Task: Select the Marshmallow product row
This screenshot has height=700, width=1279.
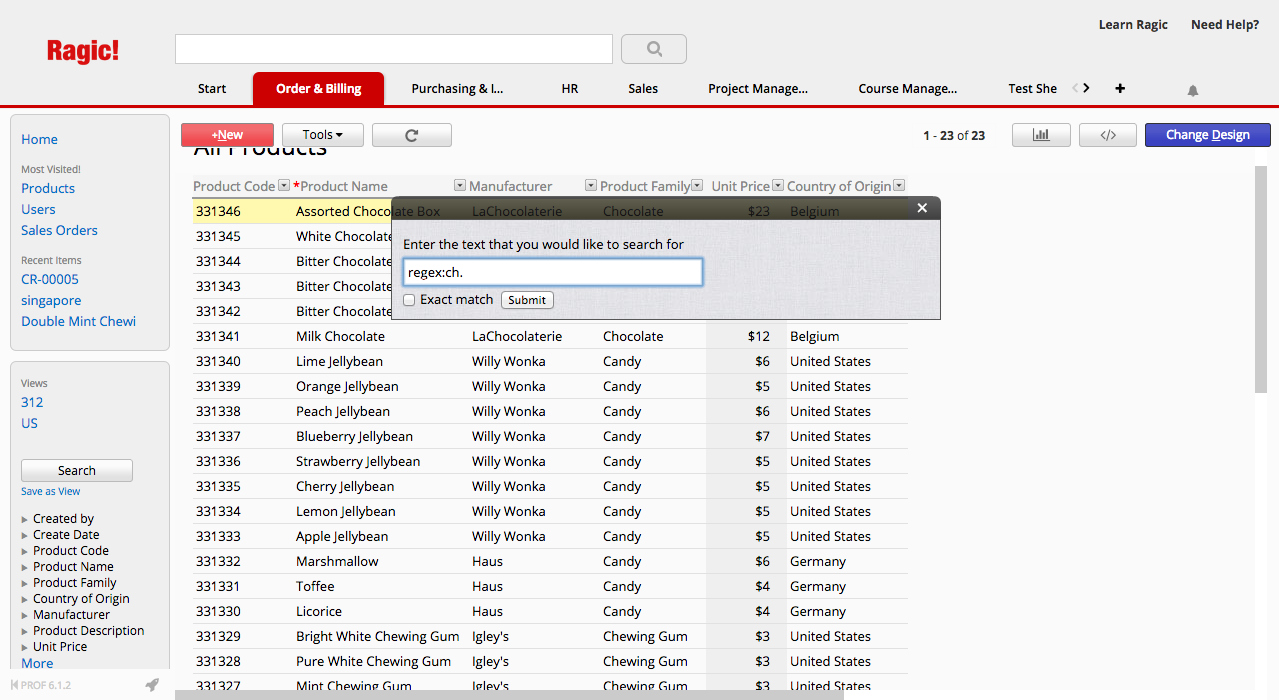Action: [x=550, y=561]
